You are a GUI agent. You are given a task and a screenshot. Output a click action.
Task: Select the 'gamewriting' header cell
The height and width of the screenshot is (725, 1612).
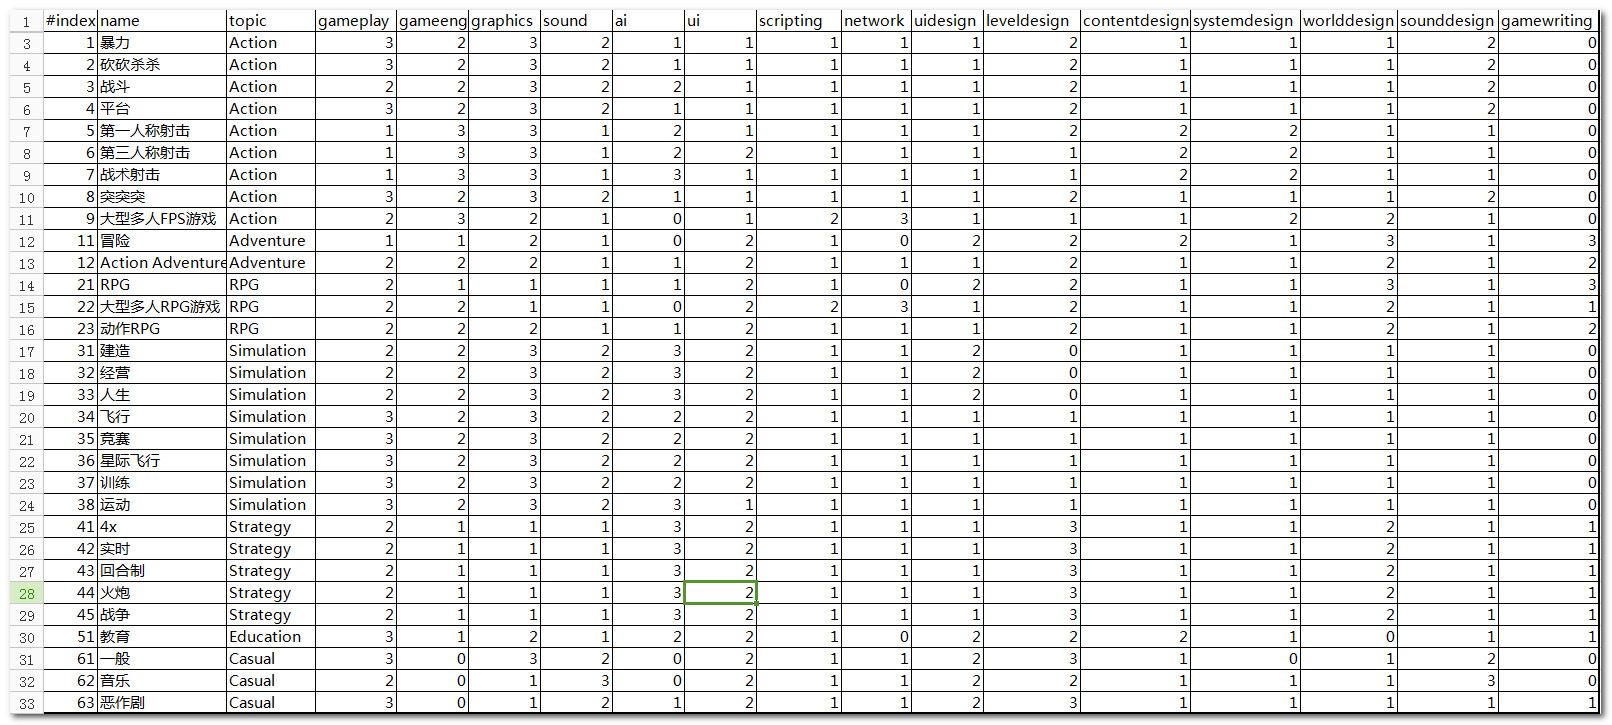tap(1547, 21)
